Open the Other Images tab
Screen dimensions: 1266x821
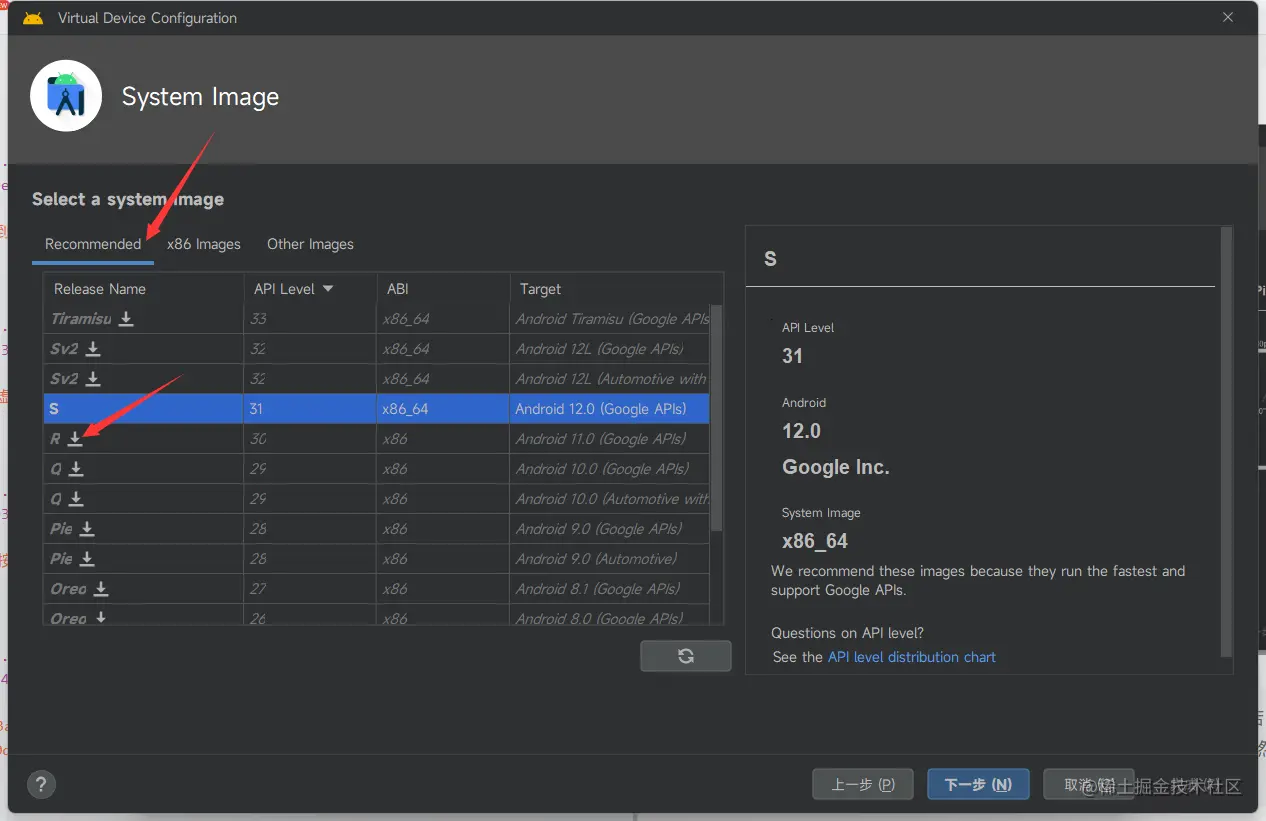point(310,244)
